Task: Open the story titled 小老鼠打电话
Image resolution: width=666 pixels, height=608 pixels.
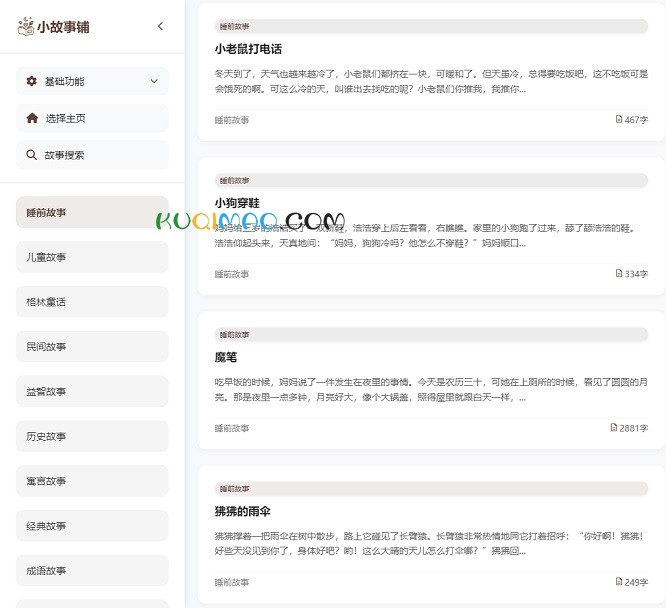Action: tap(248, 49)
